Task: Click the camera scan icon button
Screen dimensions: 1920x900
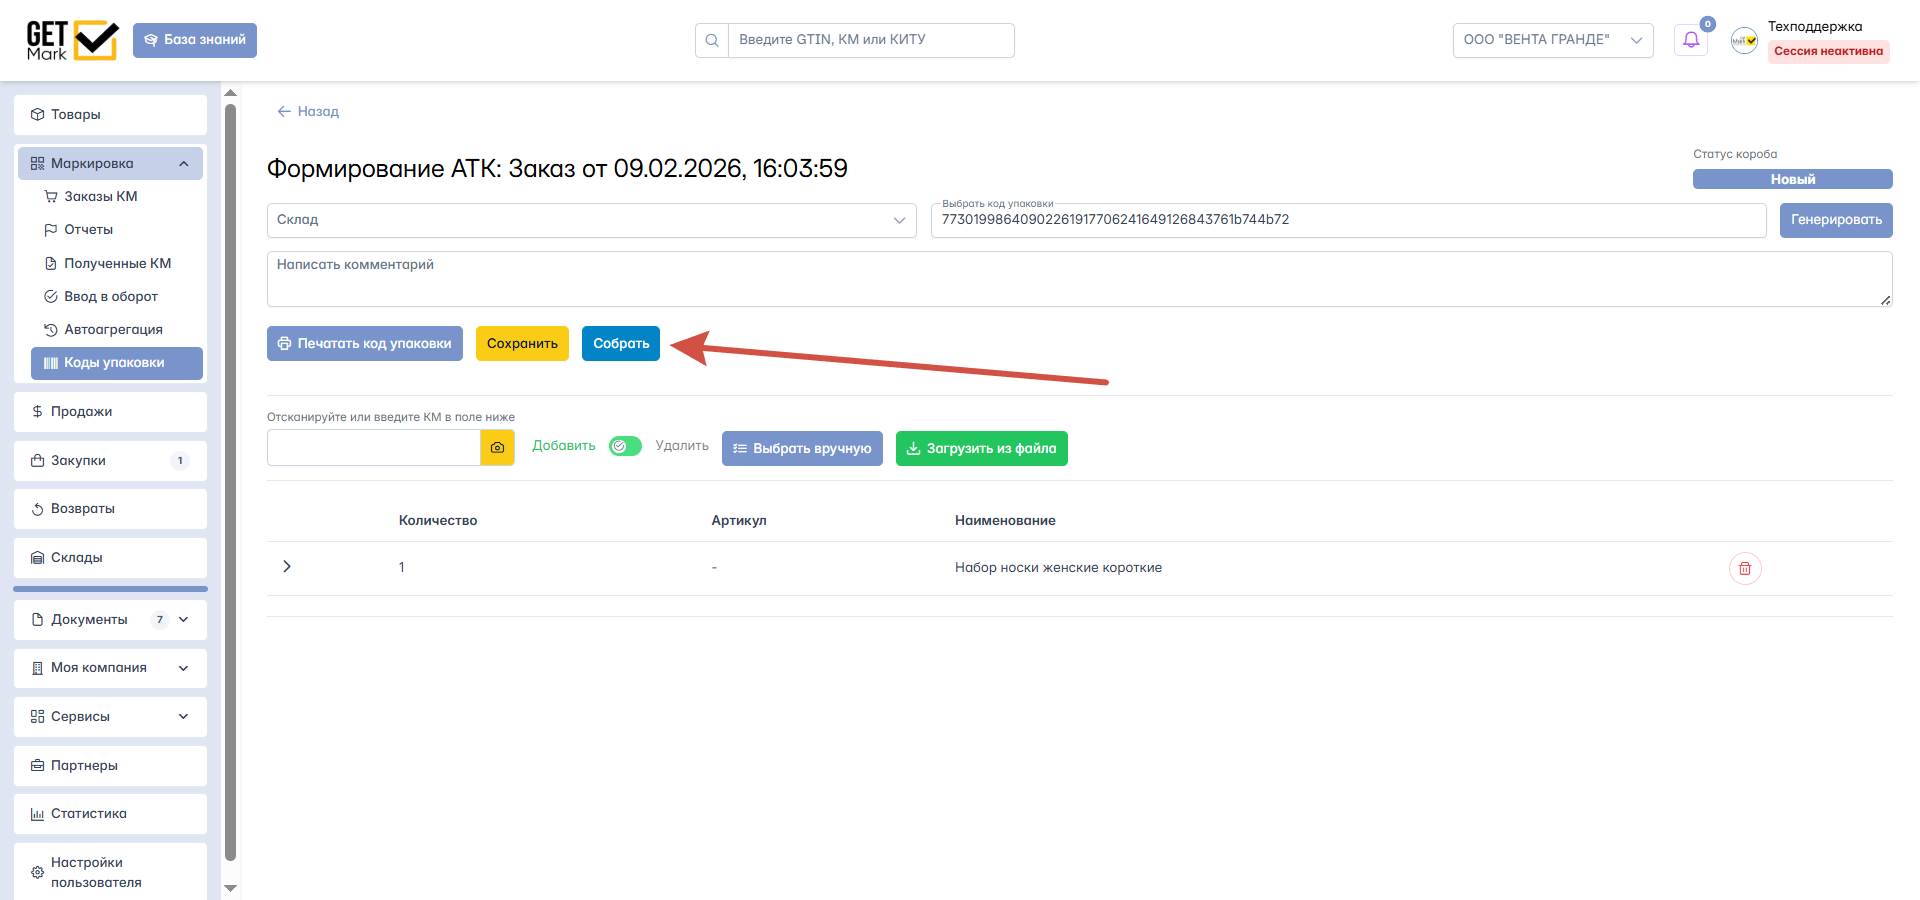Action: pyautogui.click(x=497, y=448)
